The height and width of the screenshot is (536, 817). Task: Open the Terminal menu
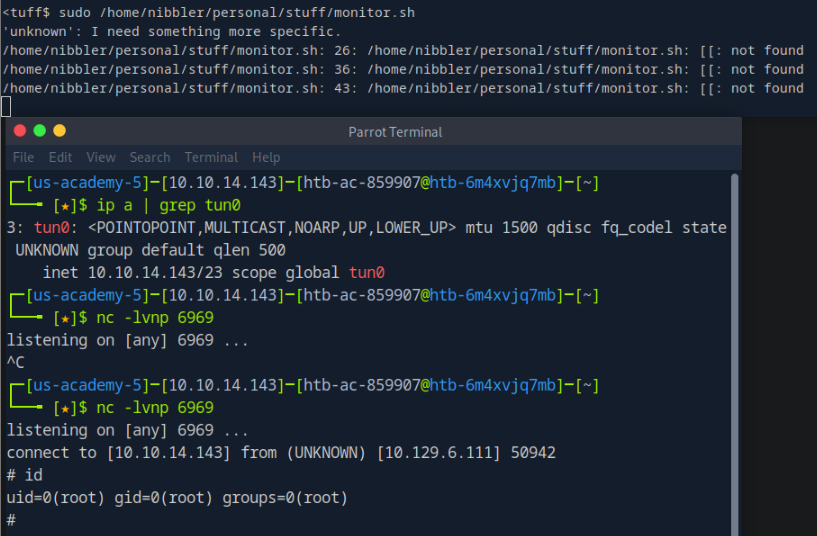tap(211, 157)
